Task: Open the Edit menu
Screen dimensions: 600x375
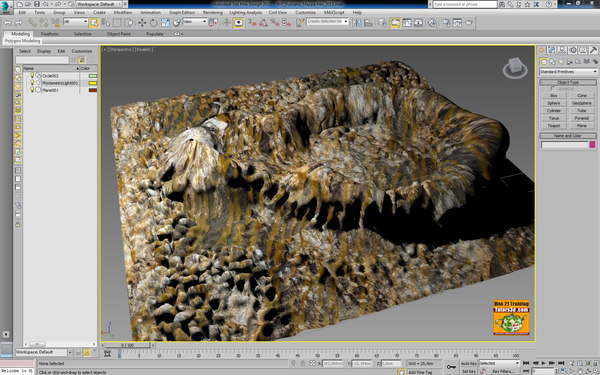Action: (22, 12)
